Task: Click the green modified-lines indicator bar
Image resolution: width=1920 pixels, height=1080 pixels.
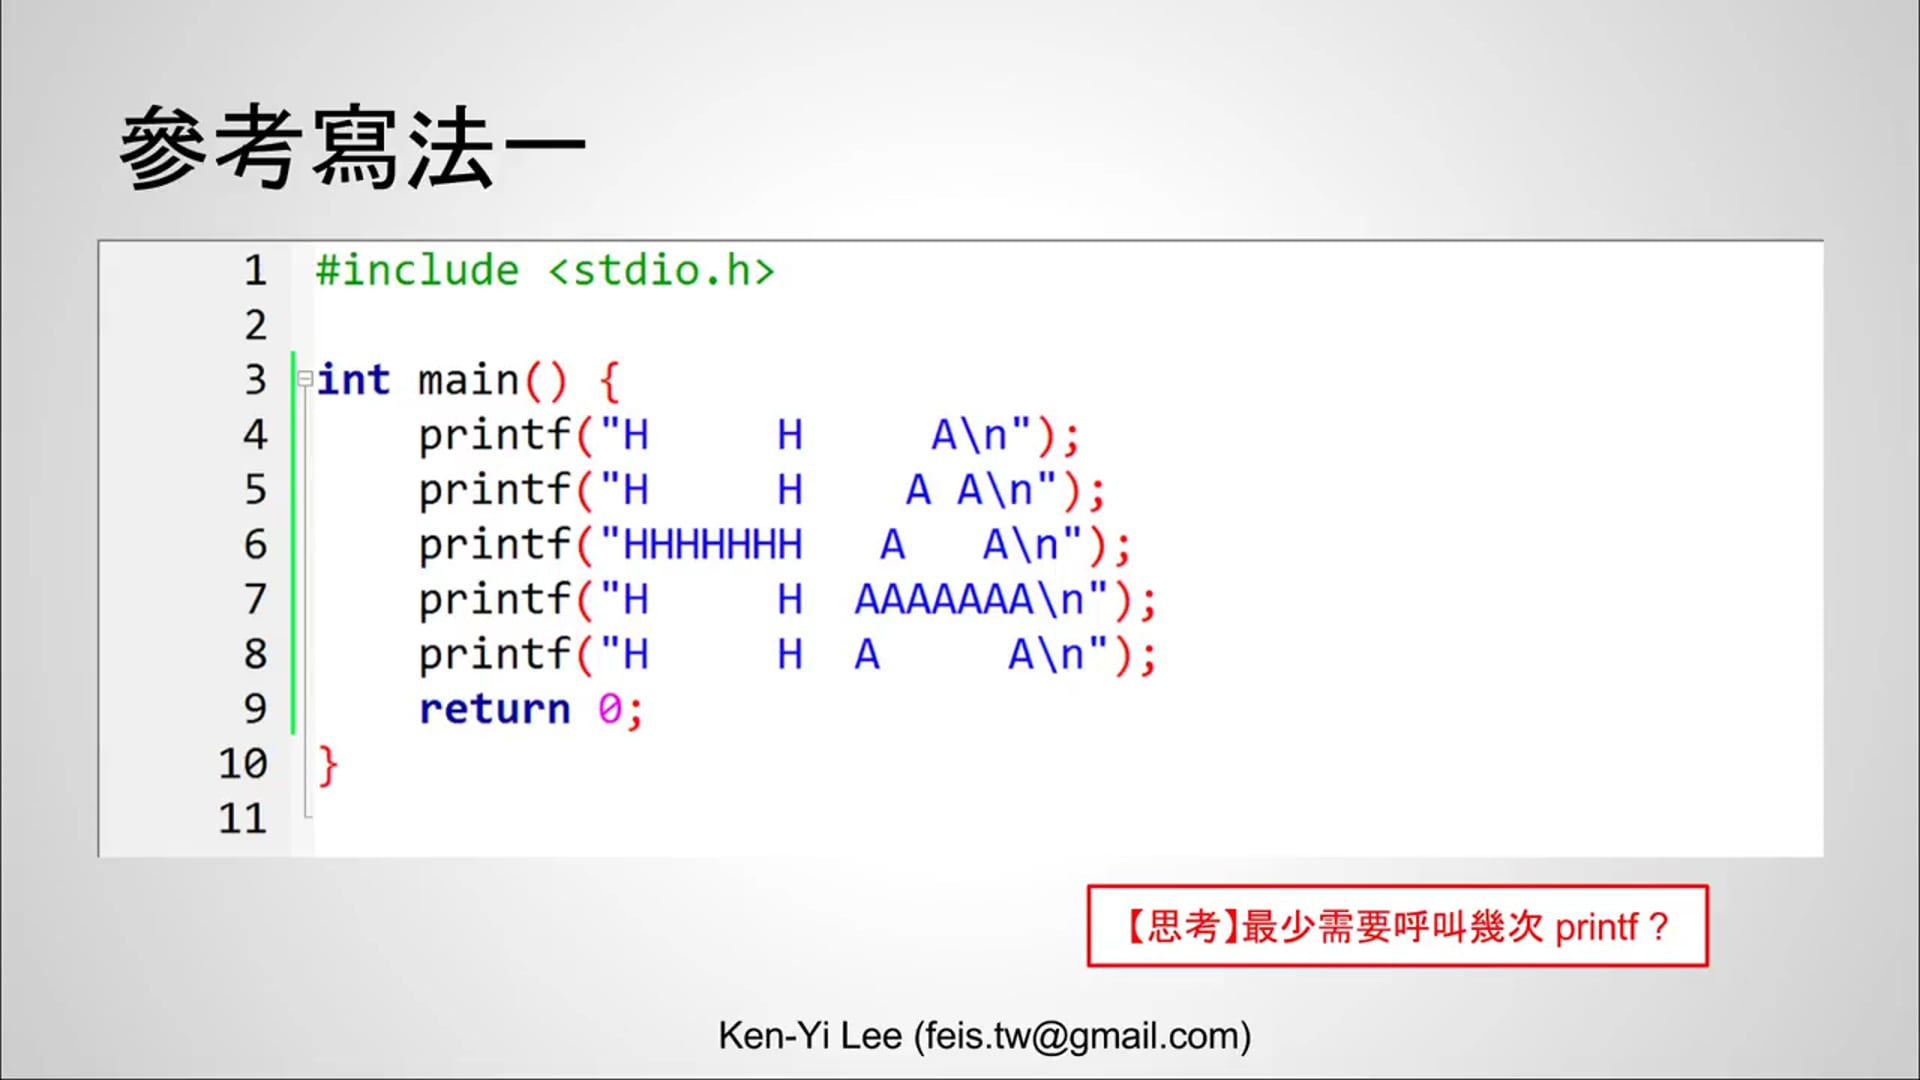Action: (291, 540)
